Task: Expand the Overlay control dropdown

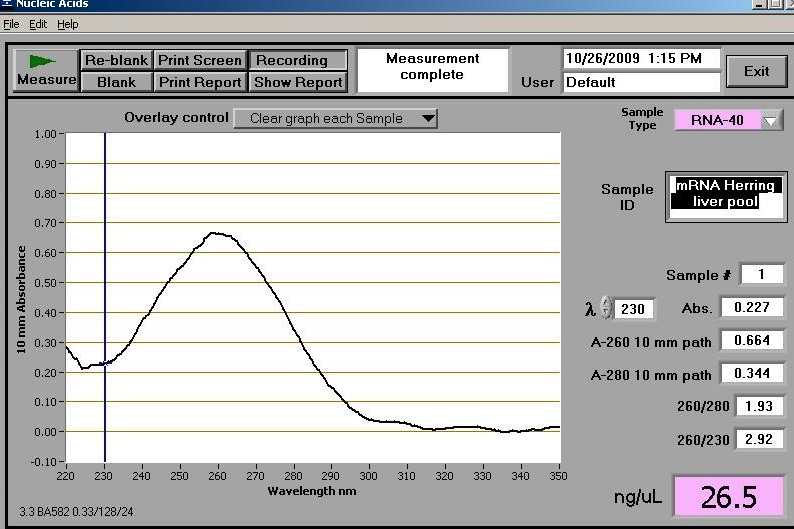Action: pyautogui.click(x=336, y=118)
